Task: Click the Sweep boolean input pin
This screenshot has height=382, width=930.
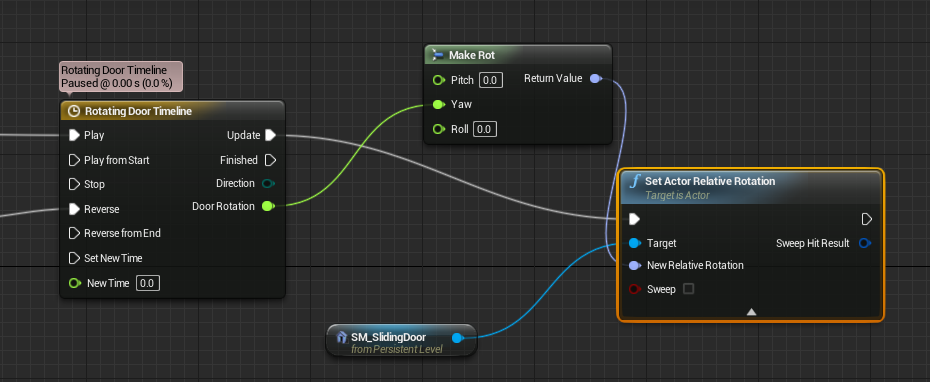Action: tap(635, 289)
